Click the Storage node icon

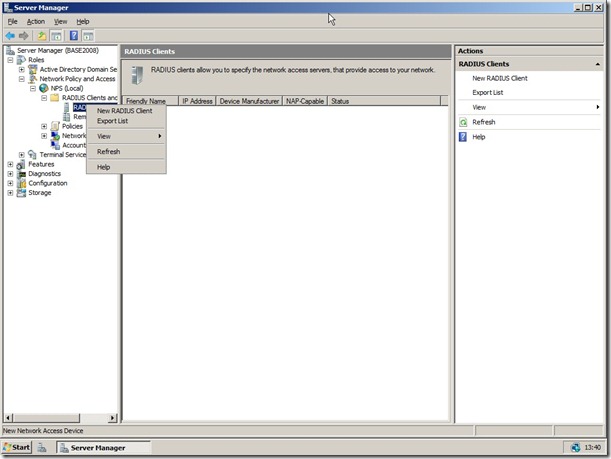(x=21, y=192)
